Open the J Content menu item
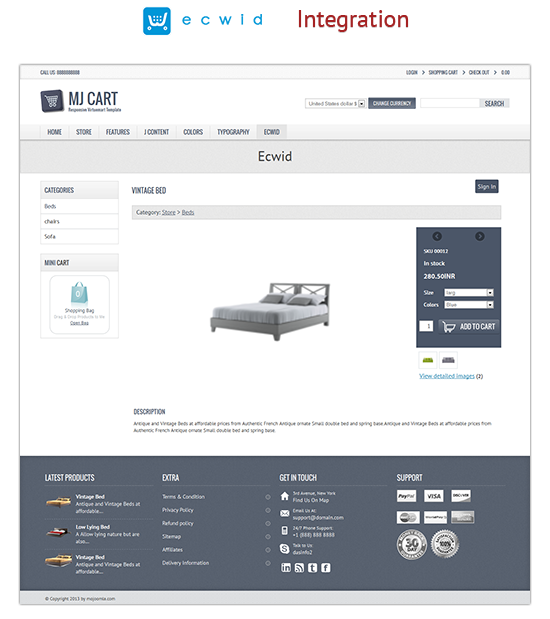Screen dimensions: 550x619 click(156, 132)
